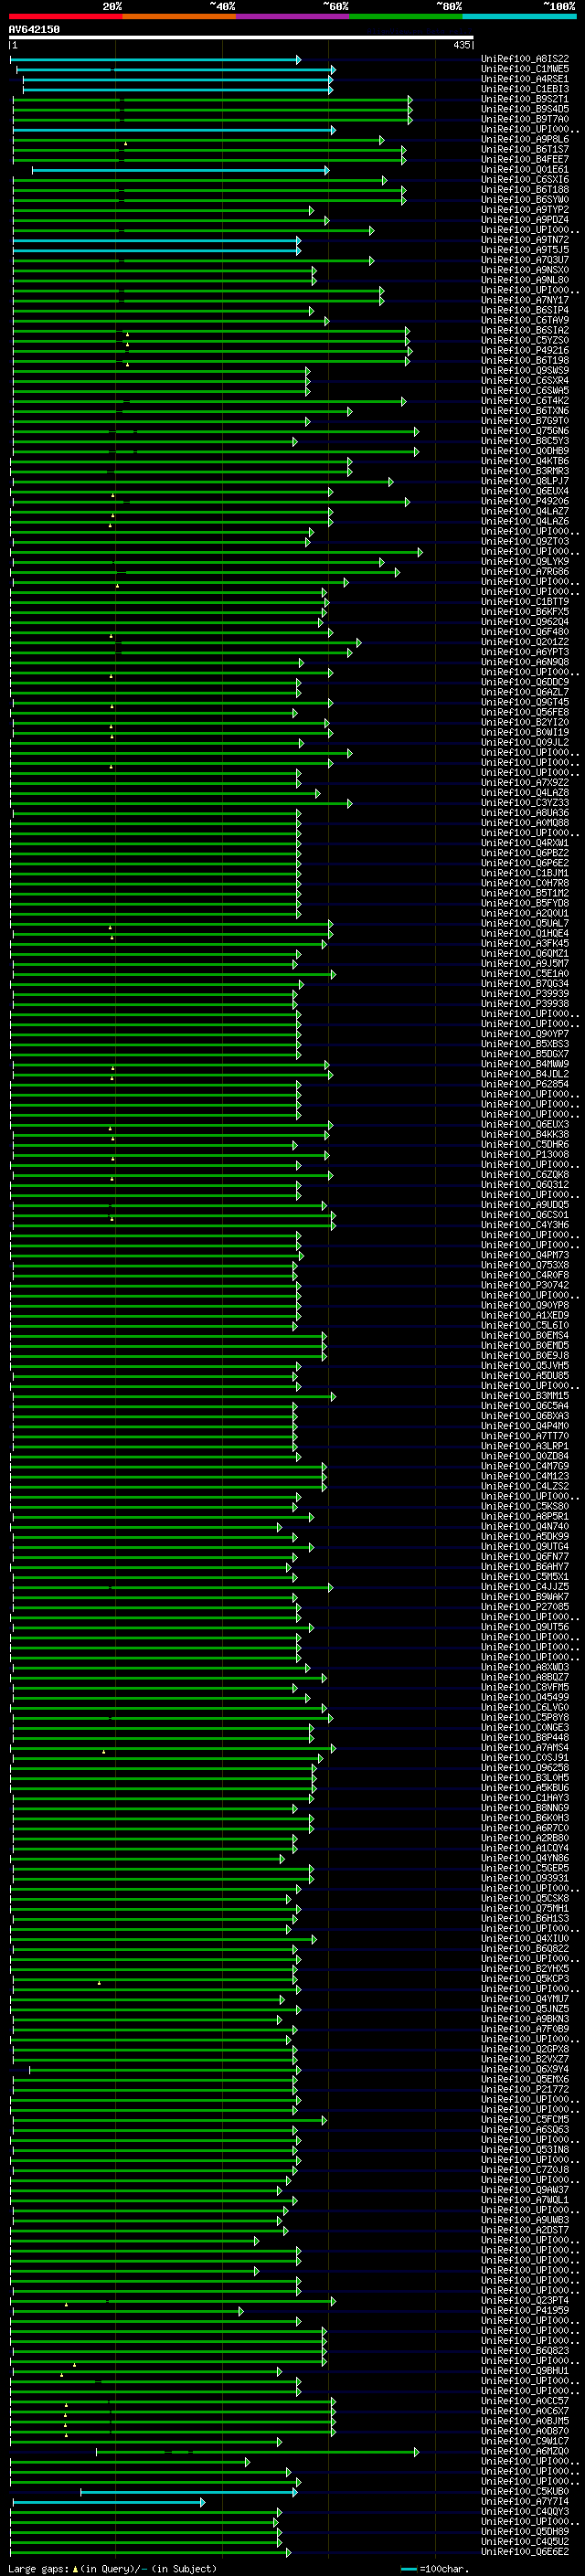
Task: Select hit UniRef100_B9S4D5
Action: tap(525, 109)
